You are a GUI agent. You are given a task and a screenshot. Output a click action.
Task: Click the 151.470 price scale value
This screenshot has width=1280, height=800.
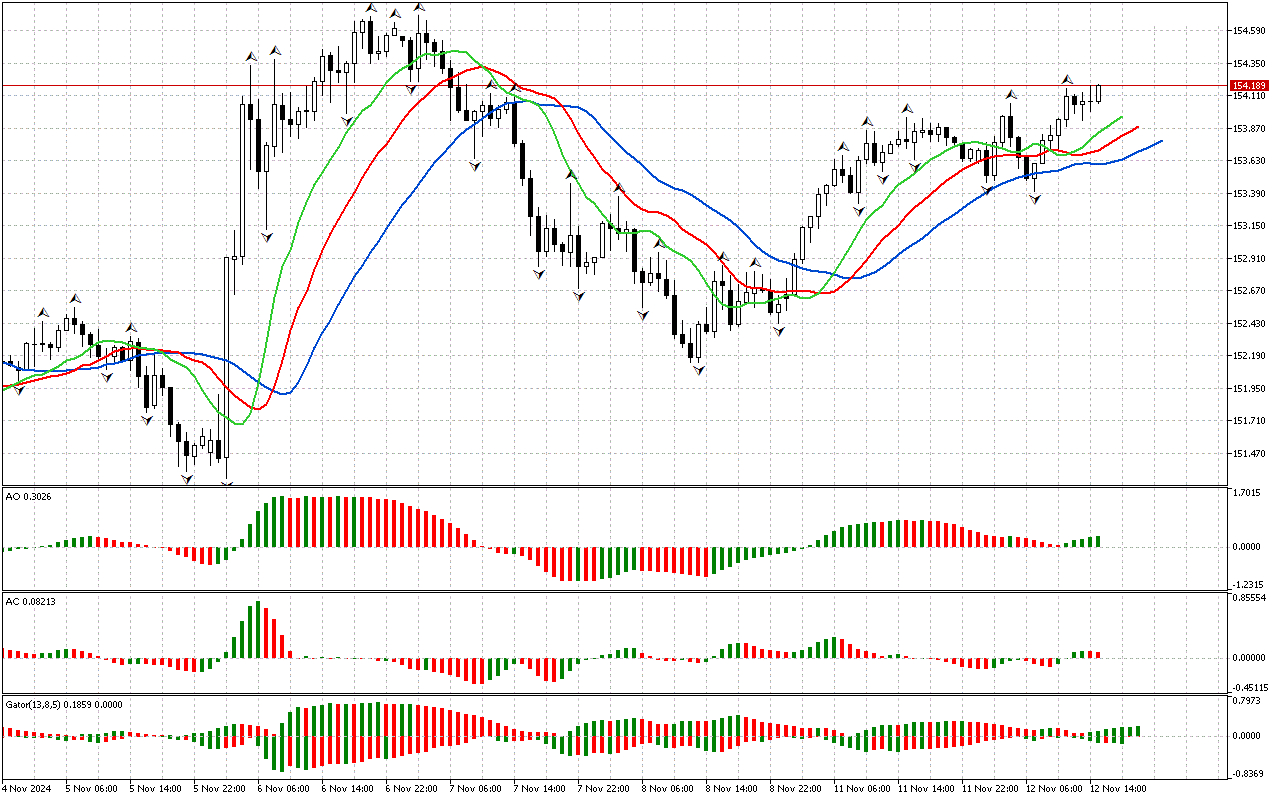1251,453
